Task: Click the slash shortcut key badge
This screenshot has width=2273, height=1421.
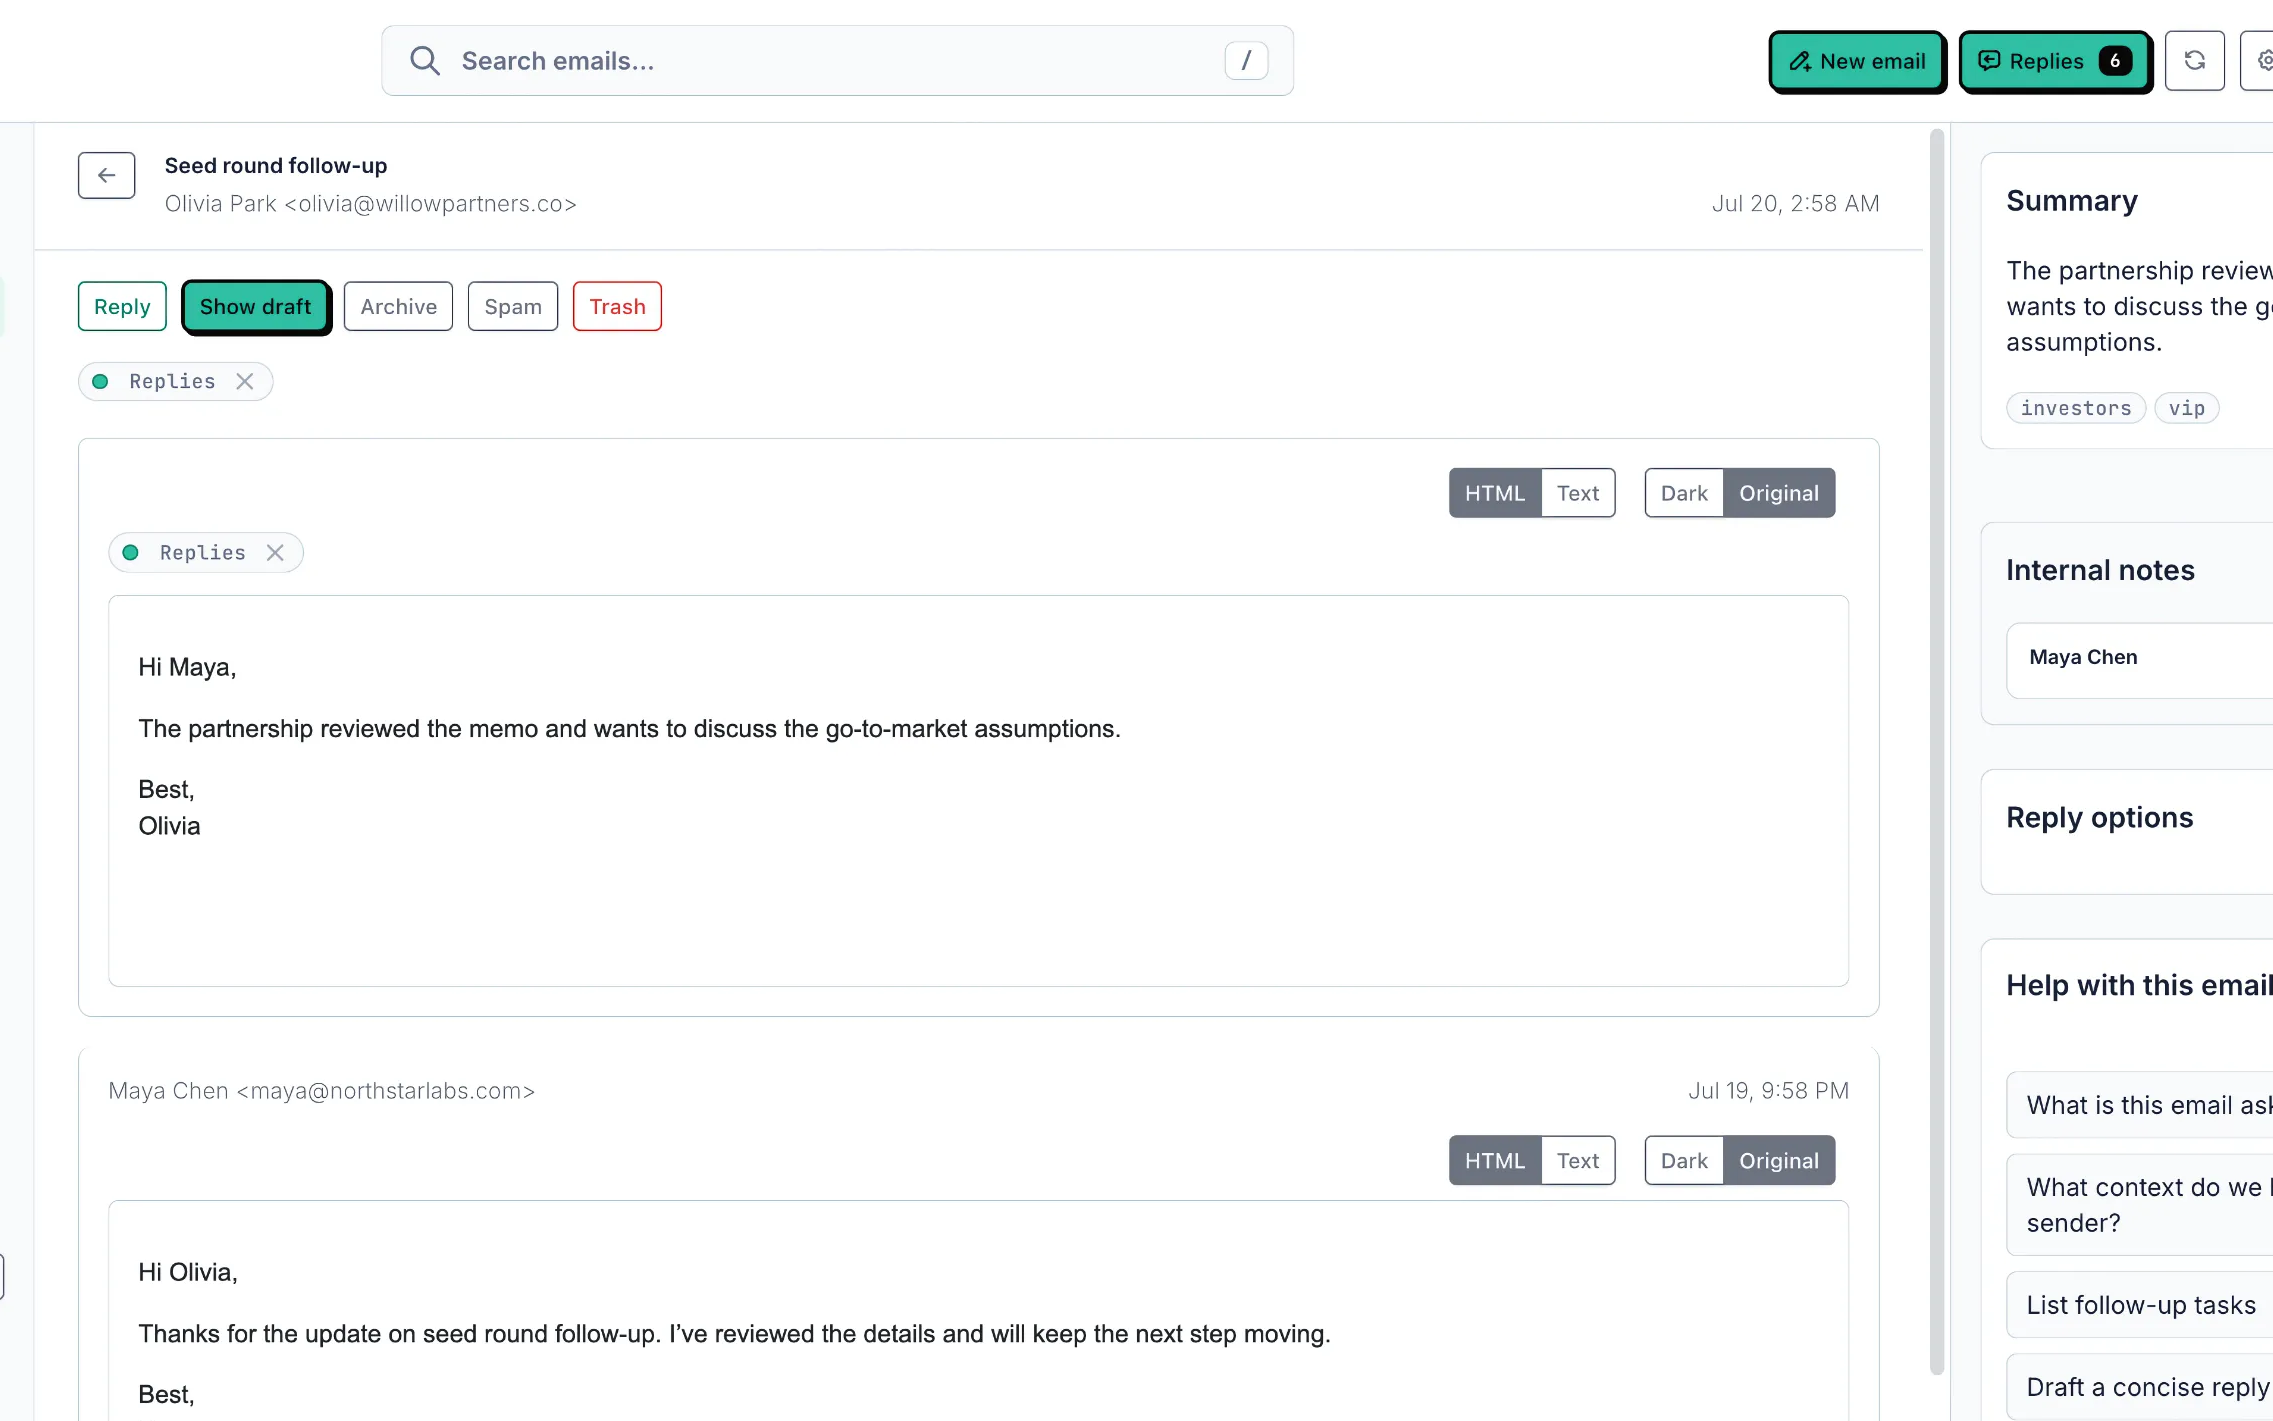Action: tap(1246, 61)
